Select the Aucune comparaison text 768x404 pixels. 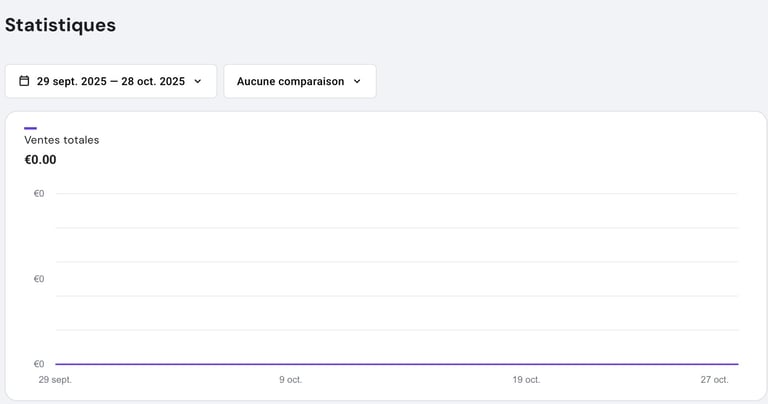[x=290, y=81]
